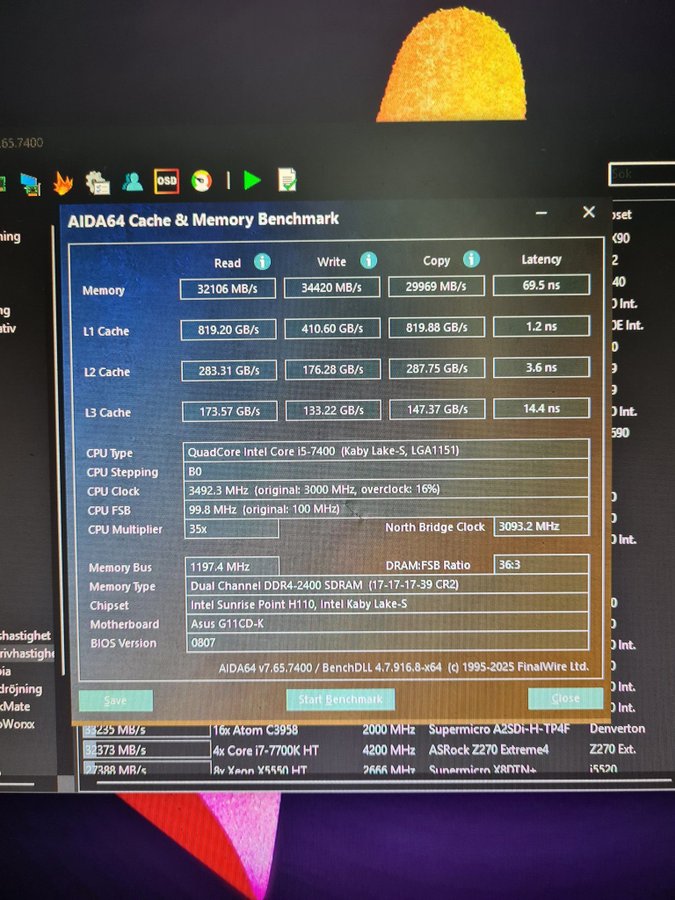The image size is (675, 900).
Task: Click the Motherboard field Asus G11CD-K
Action: pyautogui.click(x=387, y=623)
